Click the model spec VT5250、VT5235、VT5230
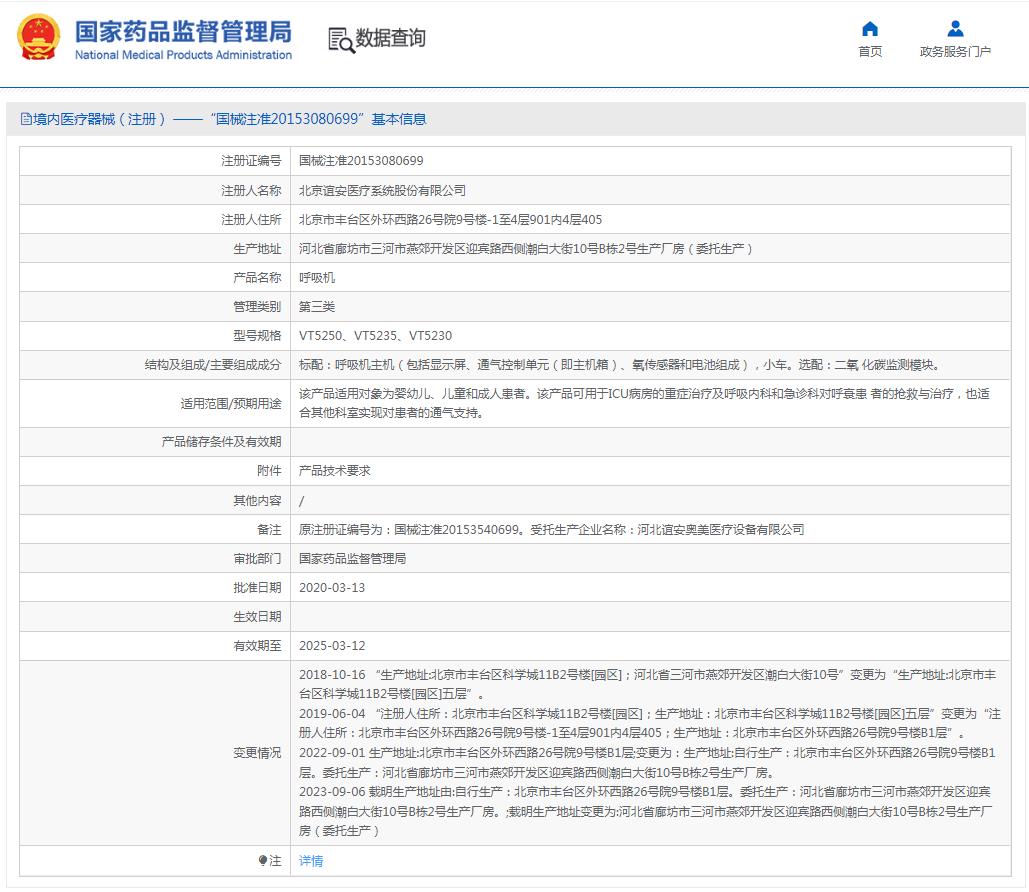1029x892 pixels. point(375,336)
